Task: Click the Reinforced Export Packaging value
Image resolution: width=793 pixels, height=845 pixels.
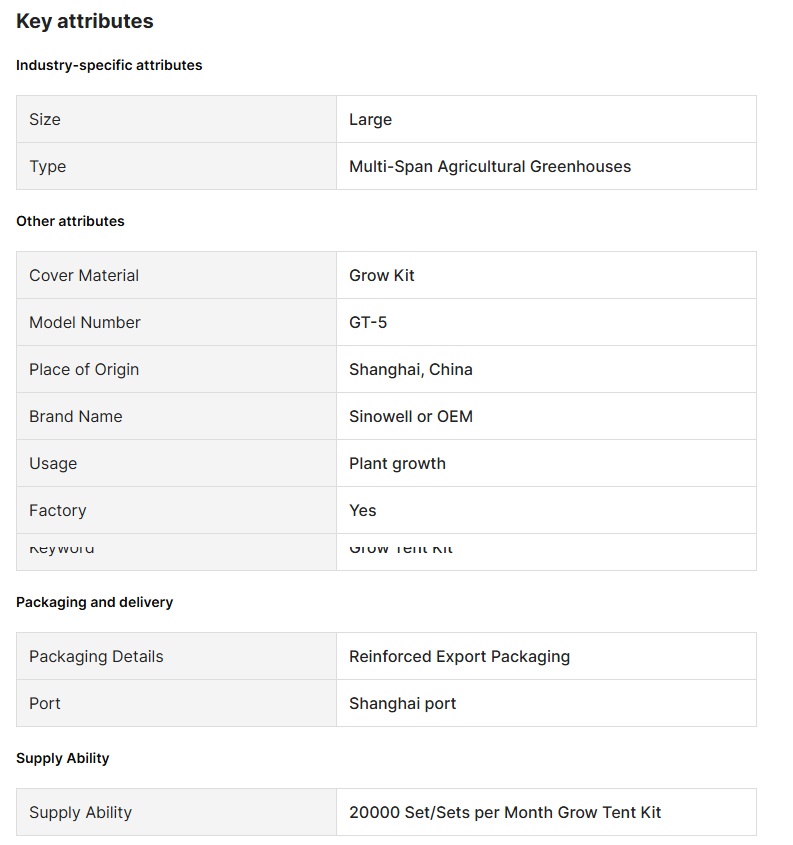Action: click(x=459, y=656)
